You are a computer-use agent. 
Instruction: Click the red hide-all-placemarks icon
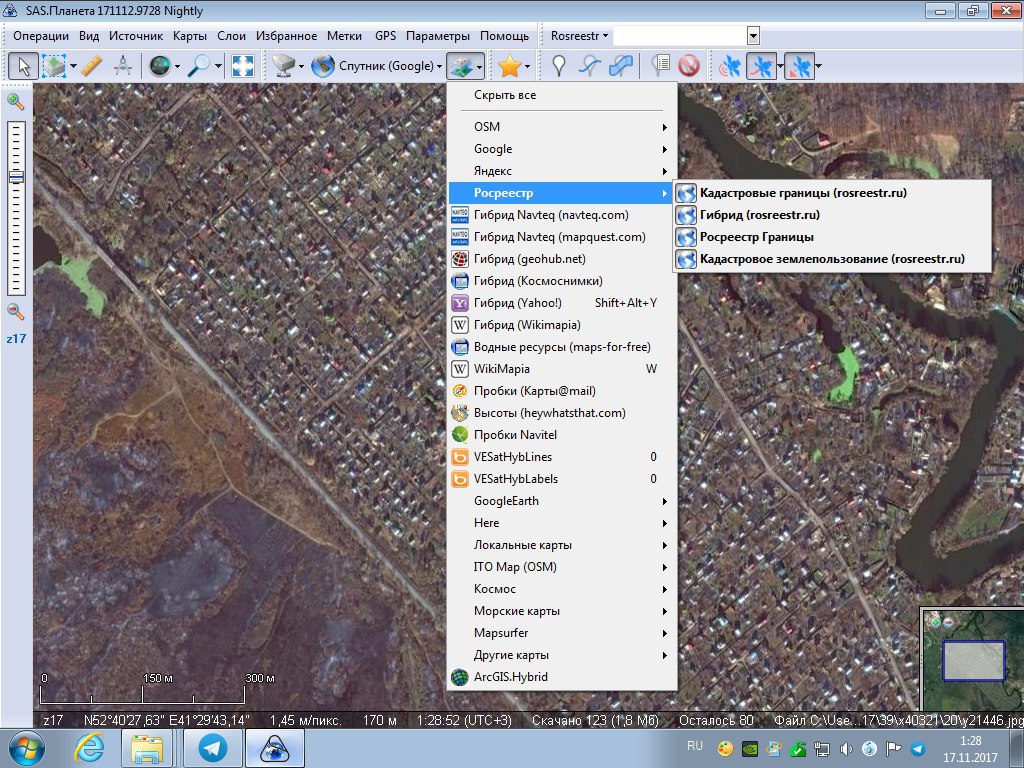coord(689,66)
